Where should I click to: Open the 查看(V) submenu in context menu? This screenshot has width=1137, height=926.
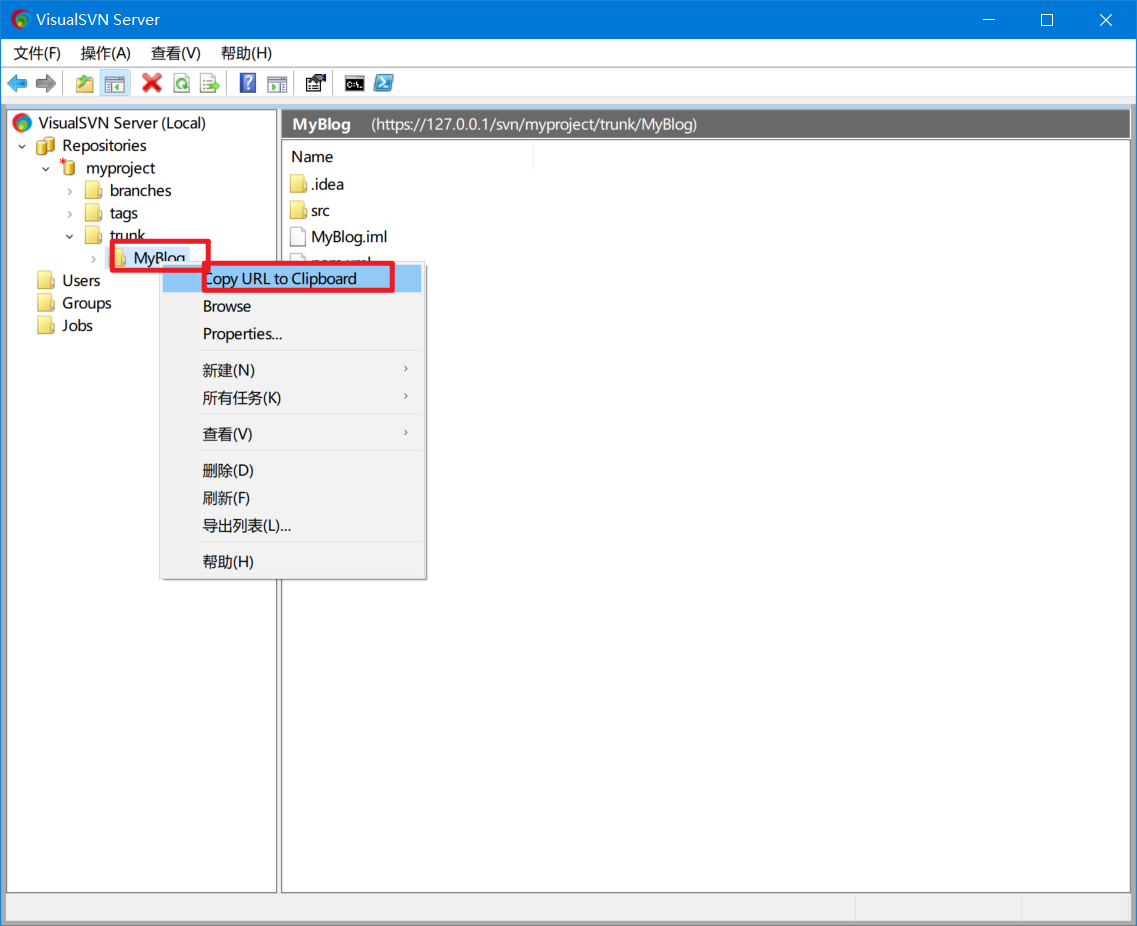[x=292, y=434]
